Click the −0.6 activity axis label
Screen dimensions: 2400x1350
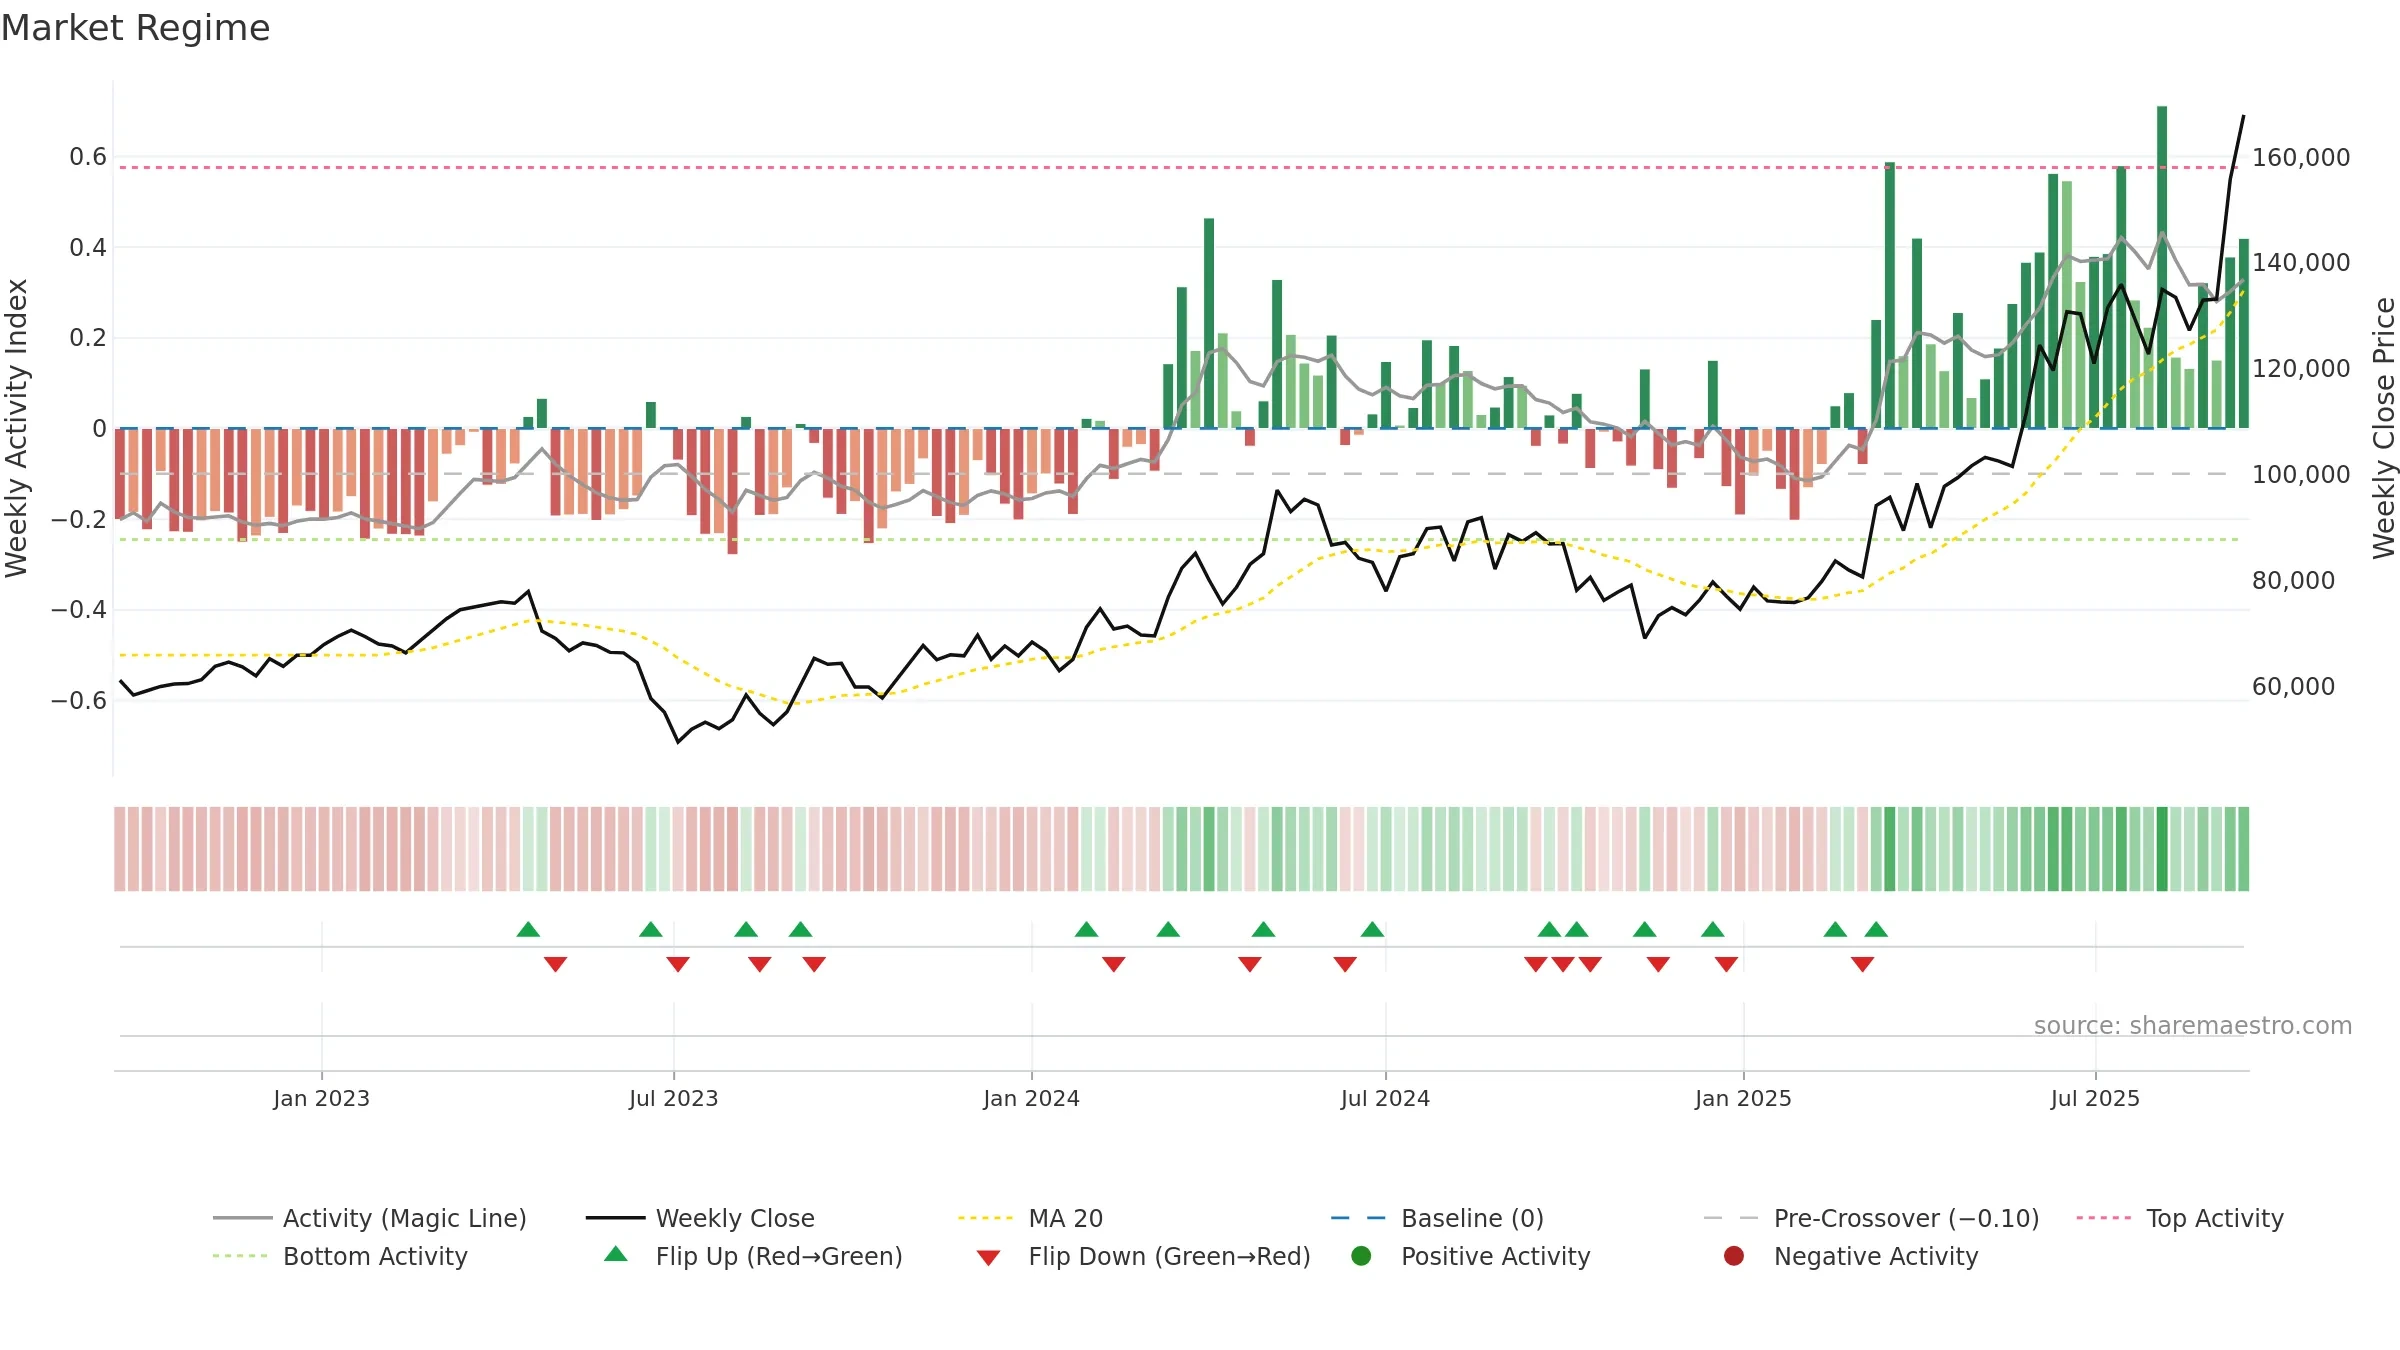click(79, 700)
